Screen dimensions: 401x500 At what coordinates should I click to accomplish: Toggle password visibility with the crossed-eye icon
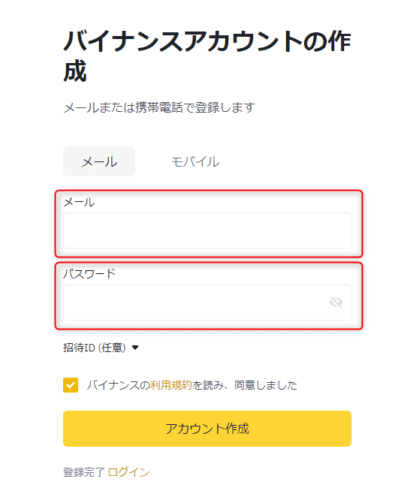click(x=336, y=302)
